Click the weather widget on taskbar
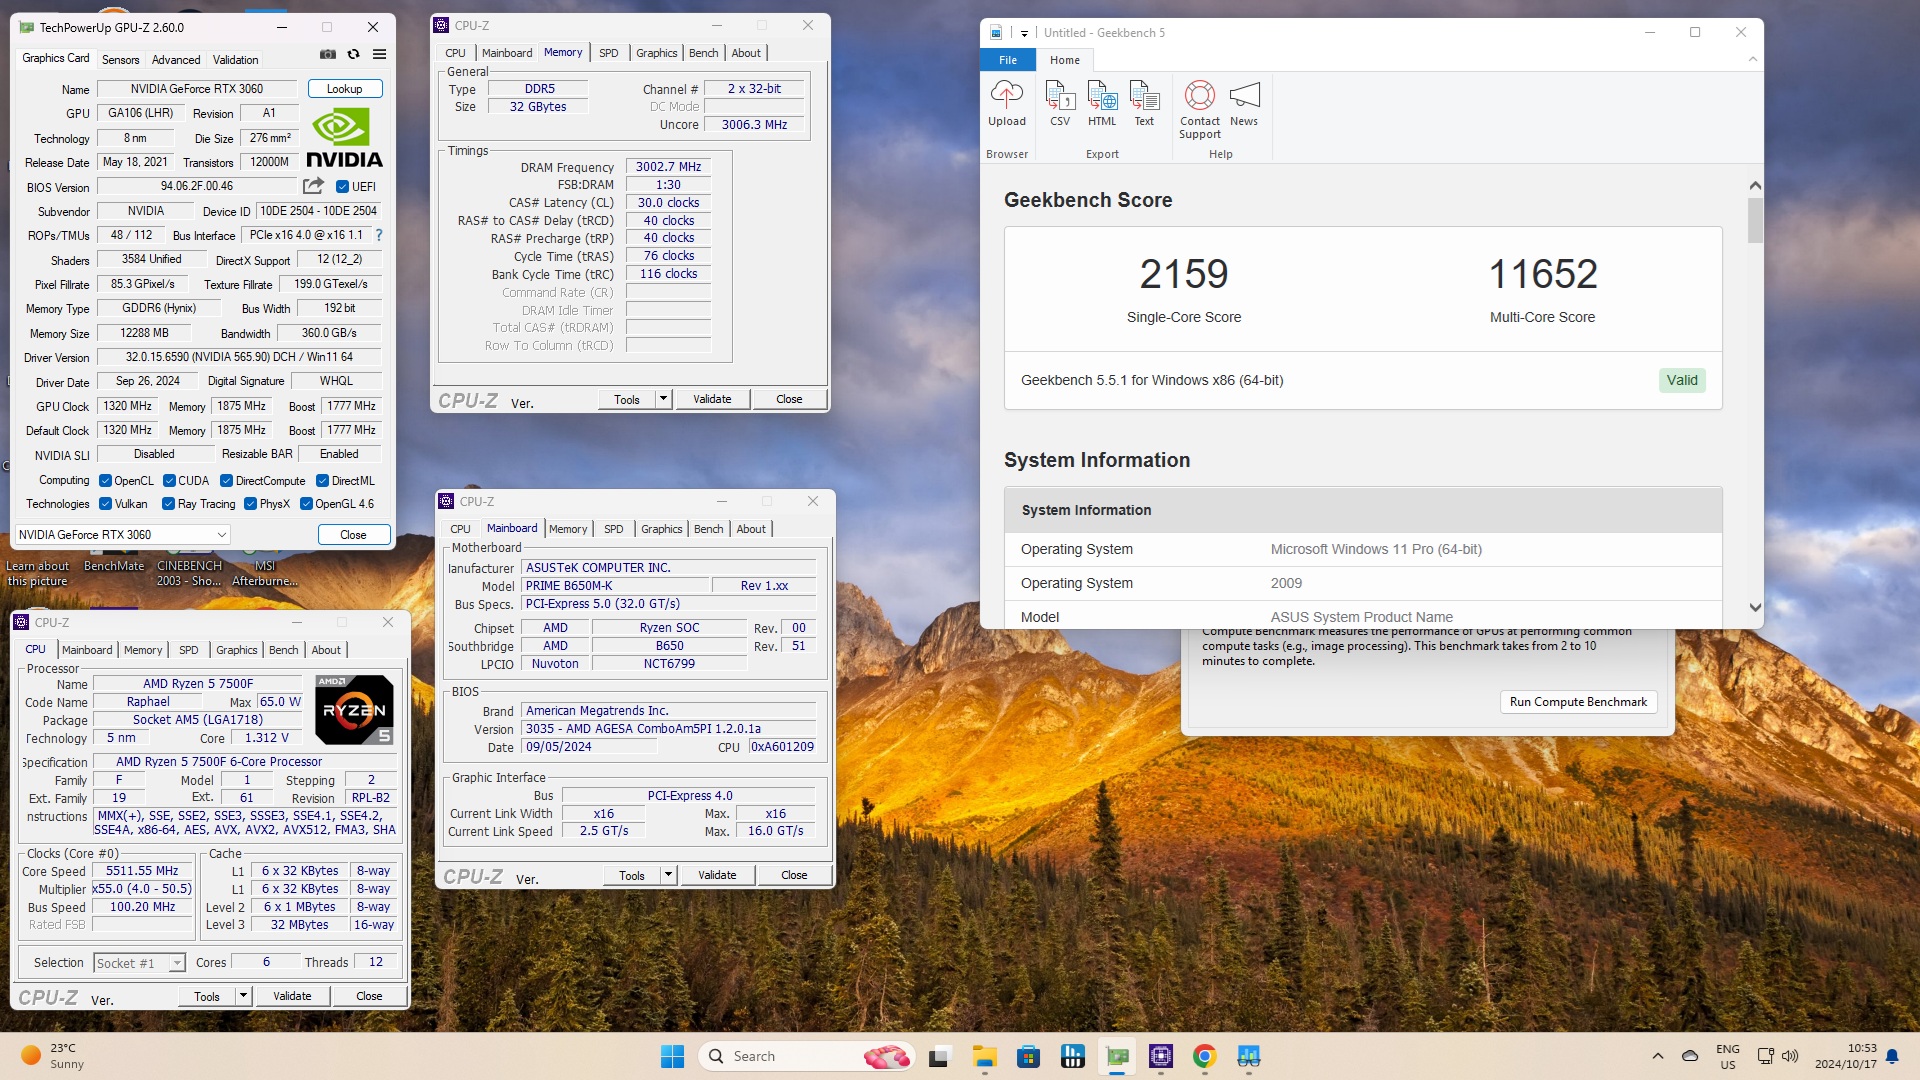Screen dimensions: 1920x1080 55,1056
